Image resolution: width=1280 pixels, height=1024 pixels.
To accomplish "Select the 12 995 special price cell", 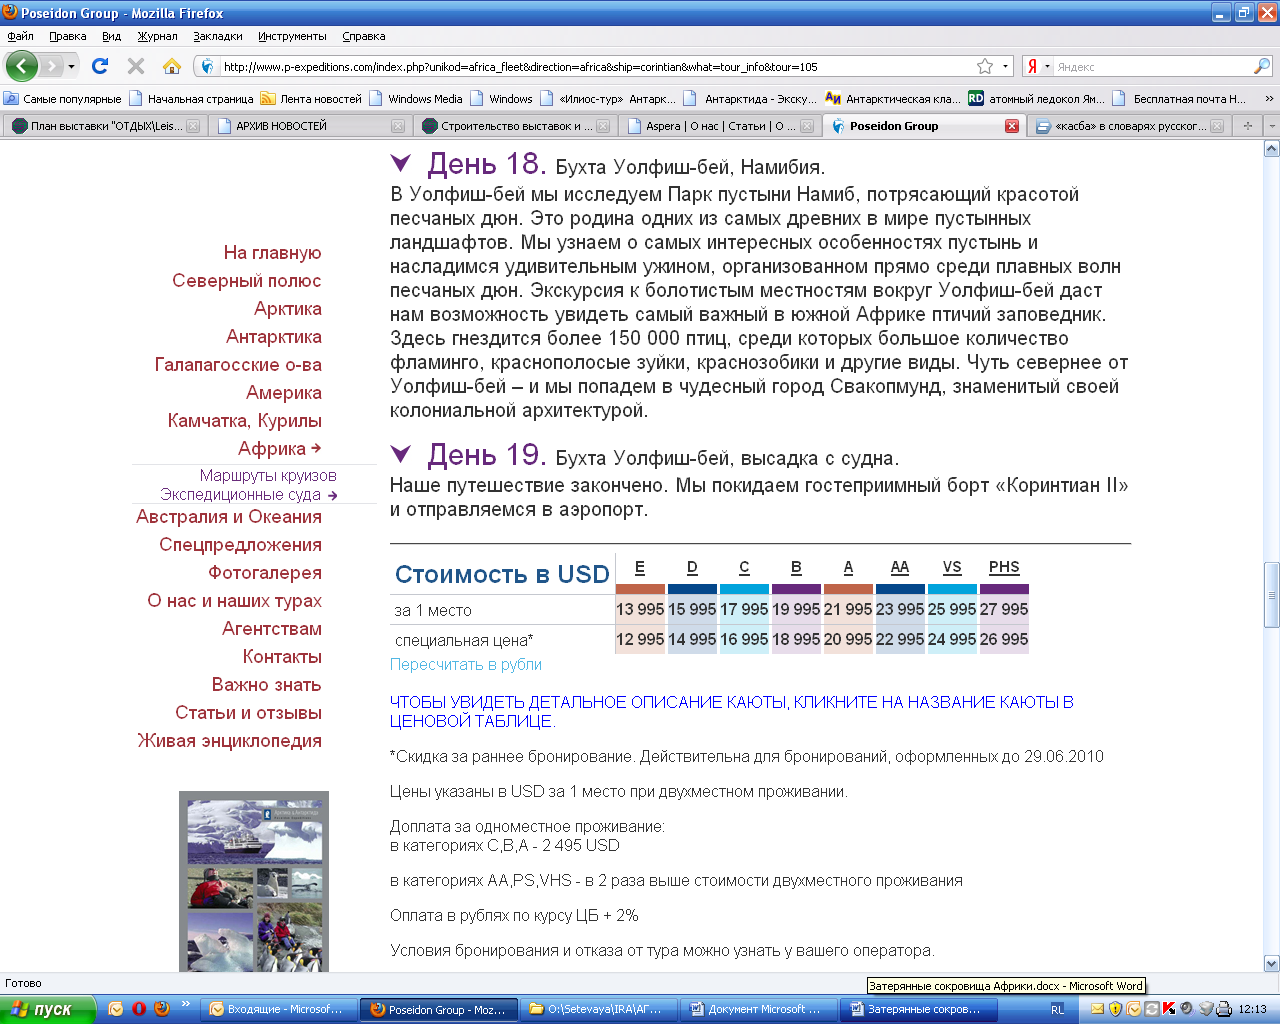I will [x=640, y=639].
